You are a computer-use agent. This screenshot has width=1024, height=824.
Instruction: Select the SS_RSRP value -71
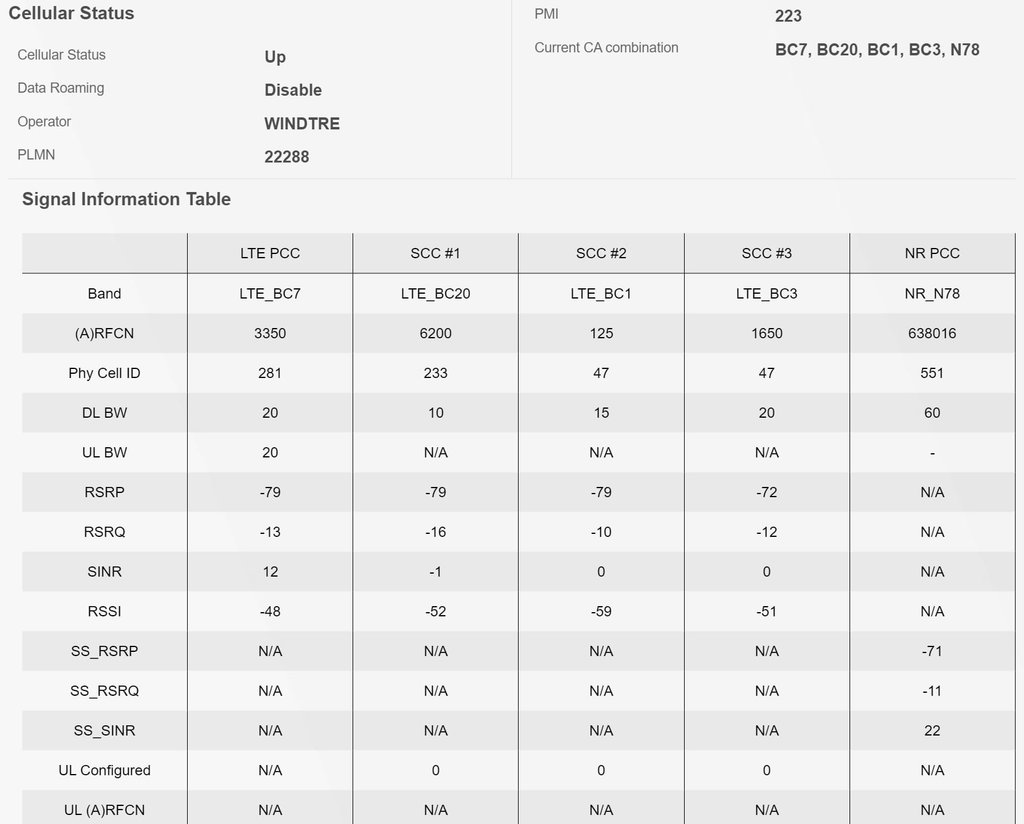932,651
